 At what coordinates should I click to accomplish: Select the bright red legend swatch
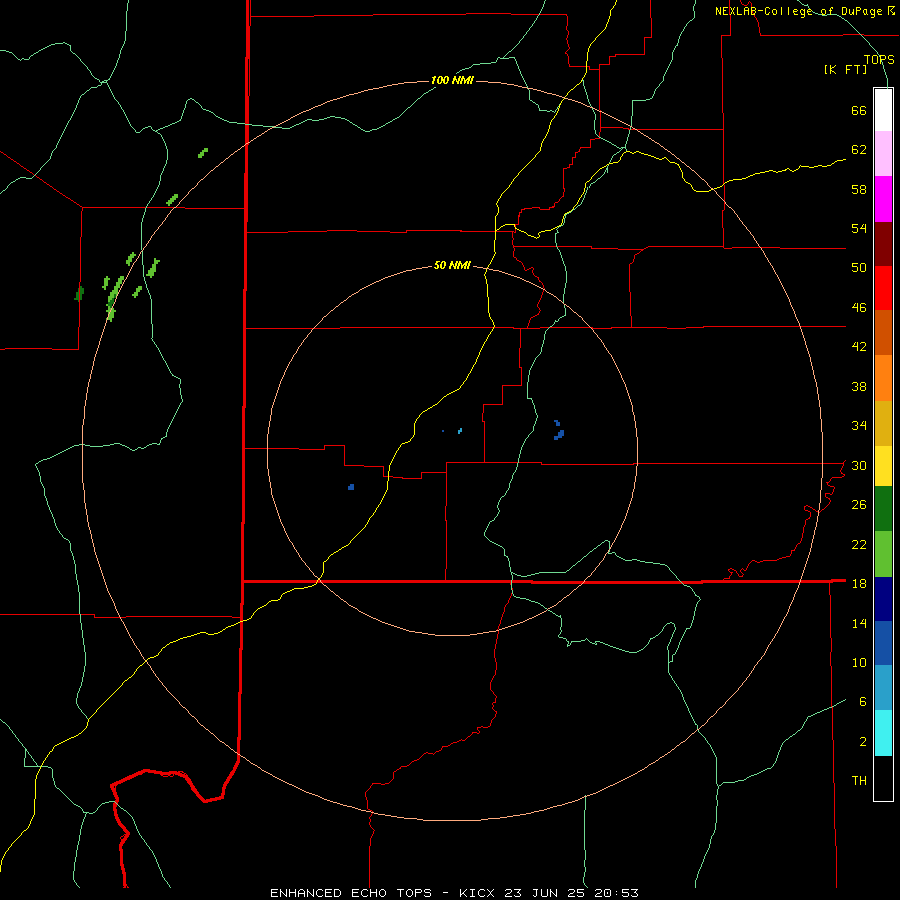[883, 288]
